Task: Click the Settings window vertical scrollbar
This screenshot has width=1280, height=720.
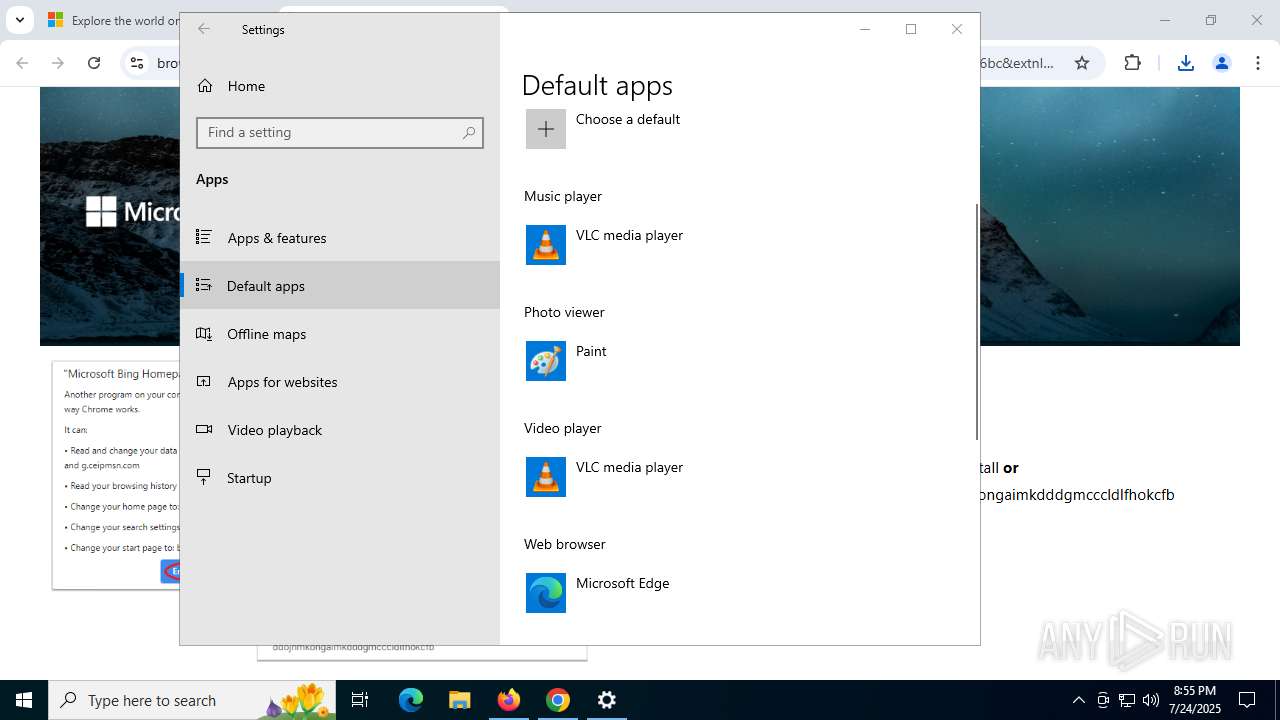Action: (976, 322)
